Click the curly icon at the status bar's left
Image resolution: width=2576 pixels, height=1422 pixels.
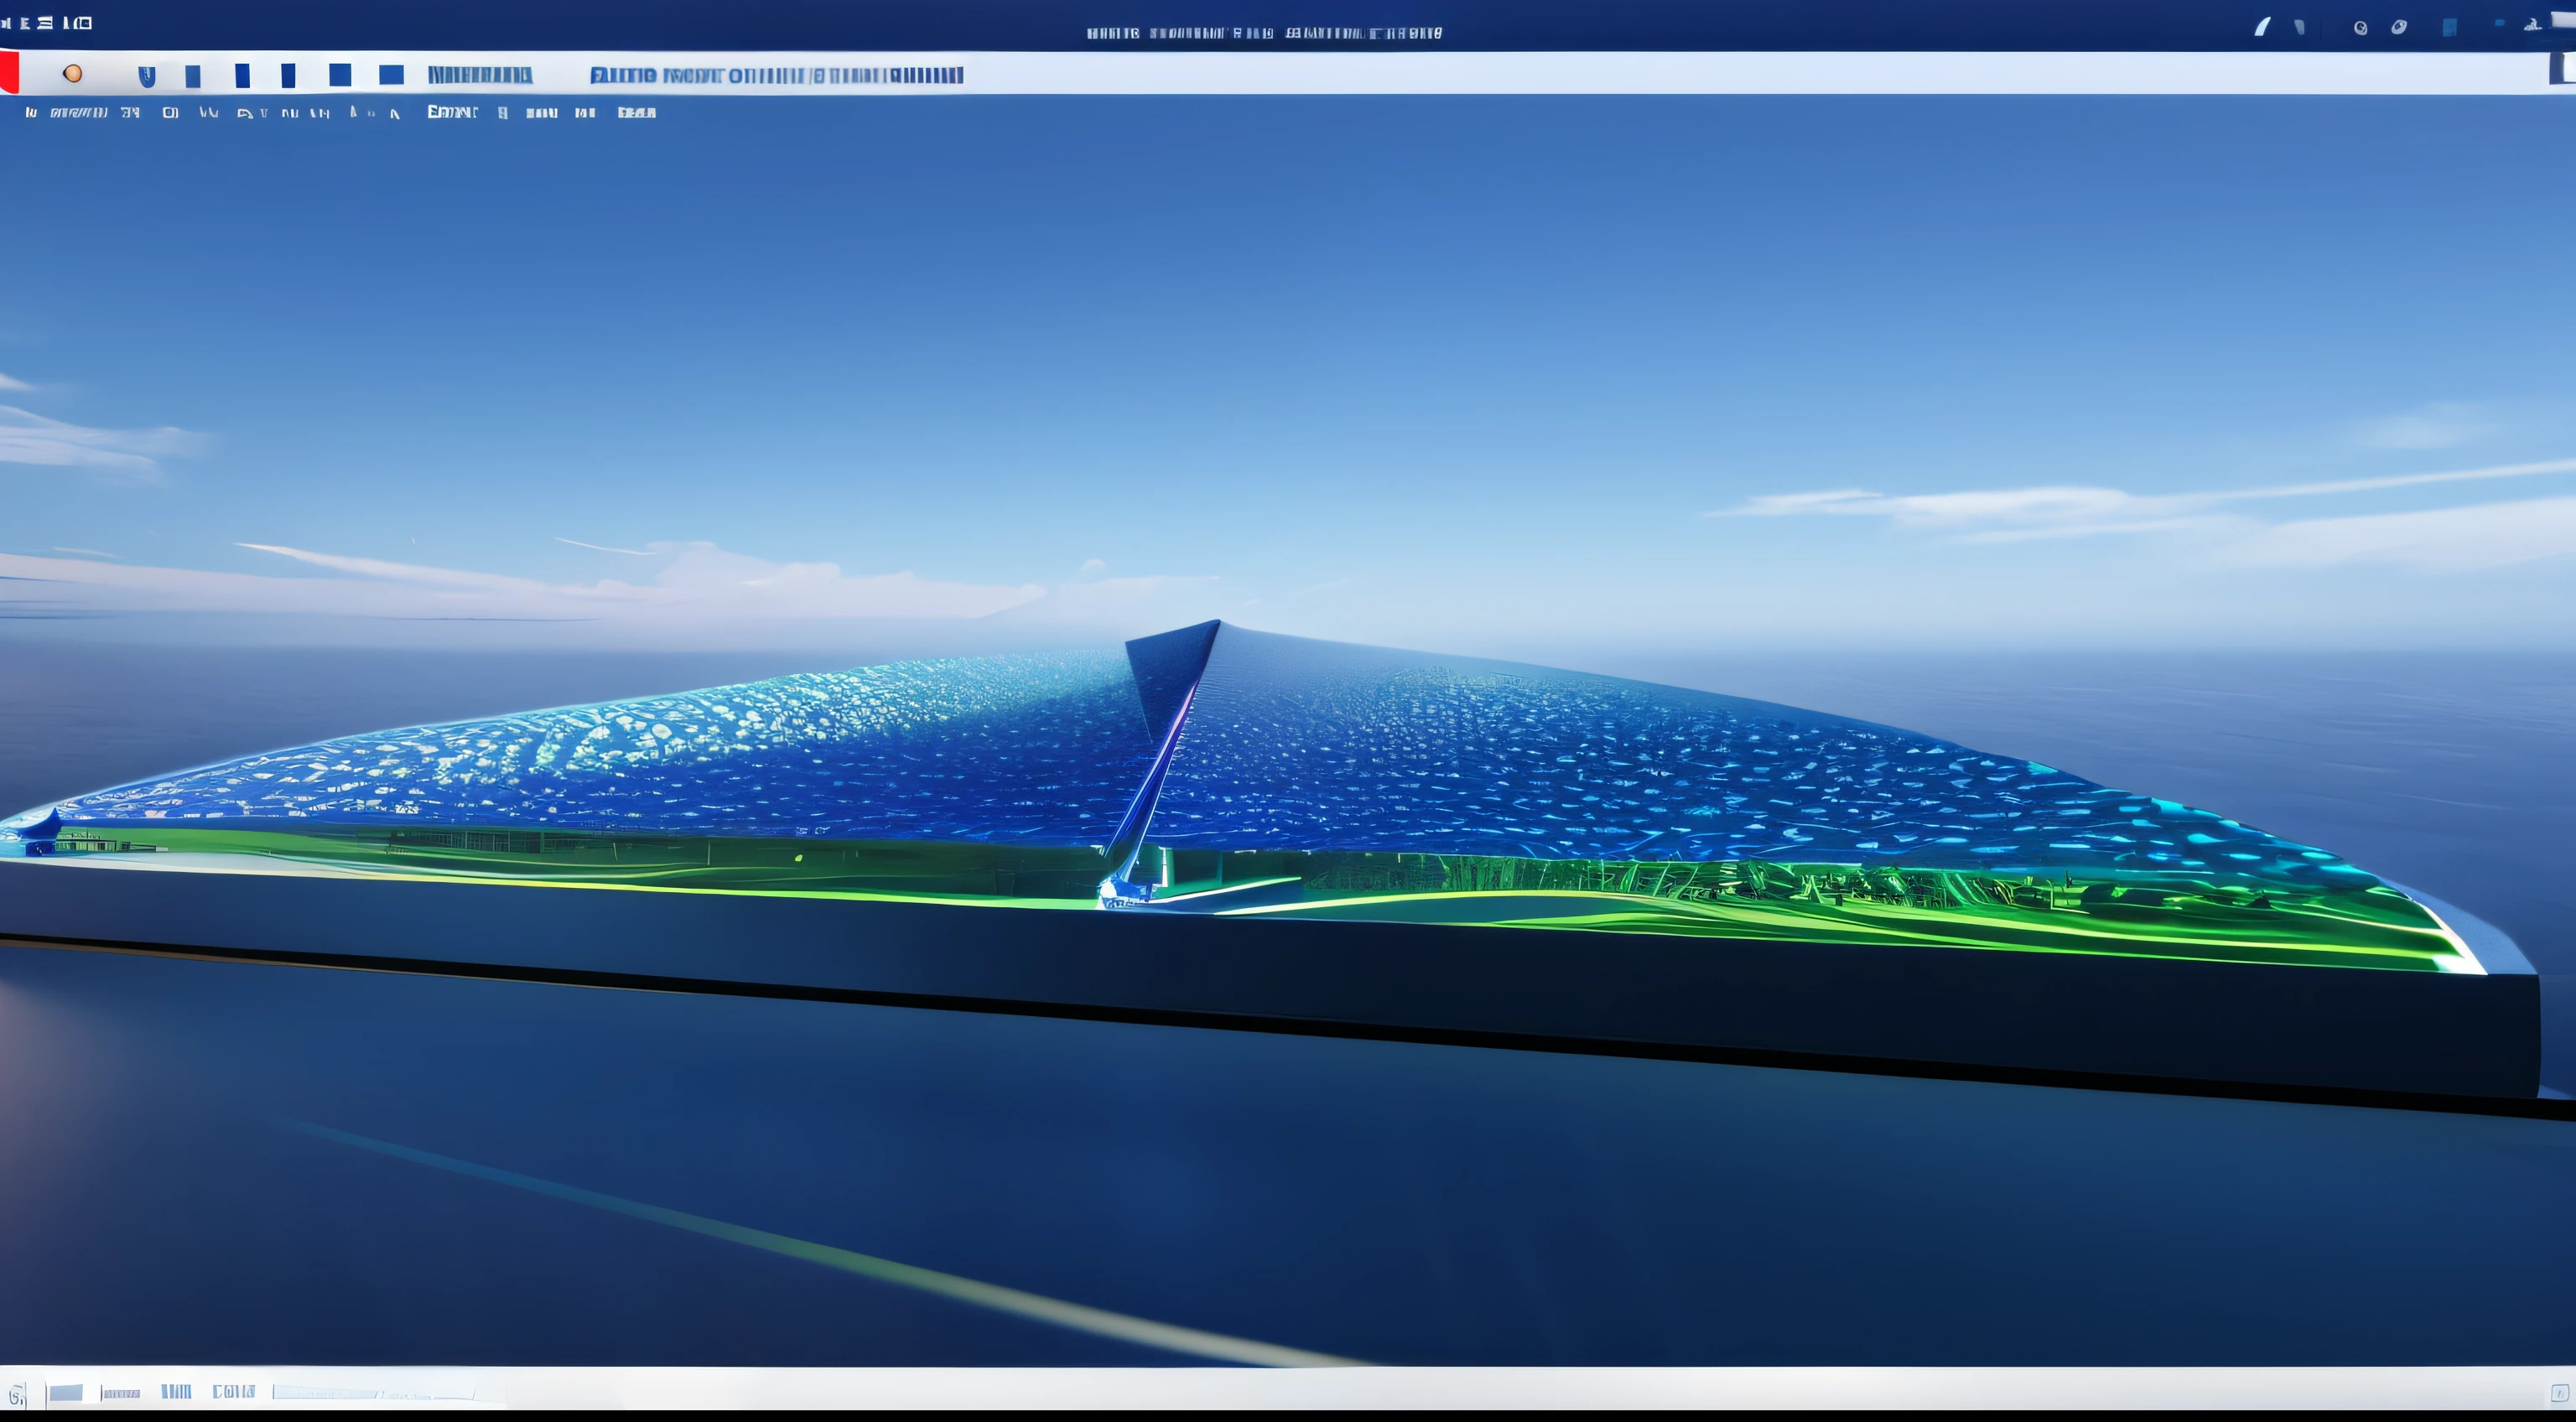coord(16,1394)
